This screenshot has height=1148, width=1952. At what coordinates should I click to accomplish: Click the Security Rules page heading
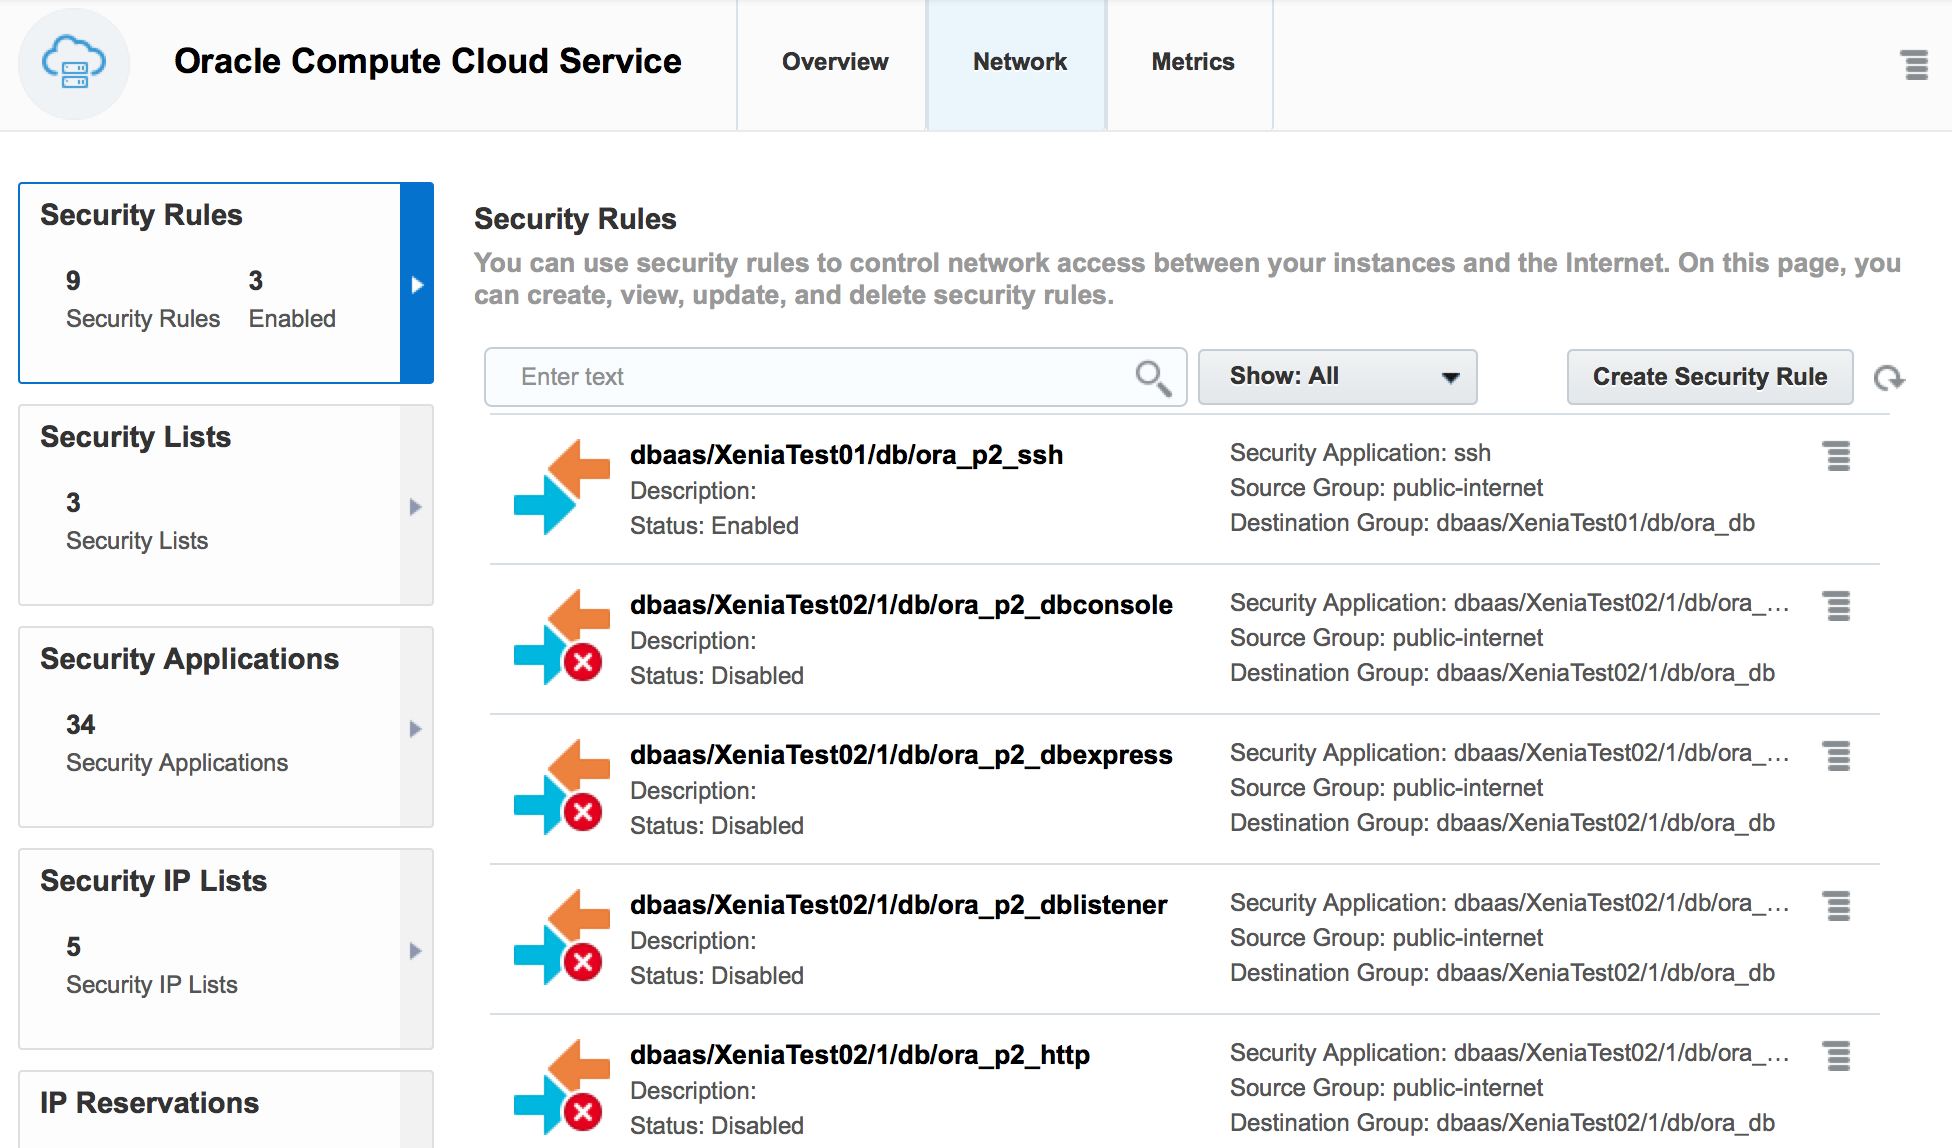(x=575, y=219)
